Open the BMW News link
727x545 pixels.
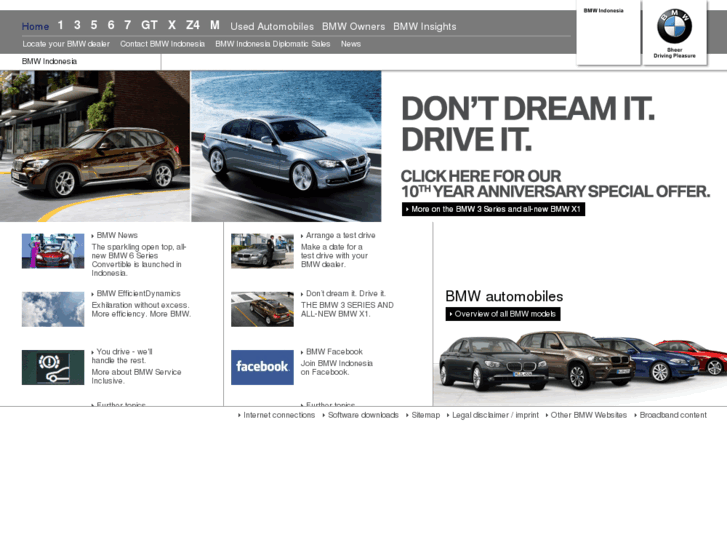tap(117, 235)
